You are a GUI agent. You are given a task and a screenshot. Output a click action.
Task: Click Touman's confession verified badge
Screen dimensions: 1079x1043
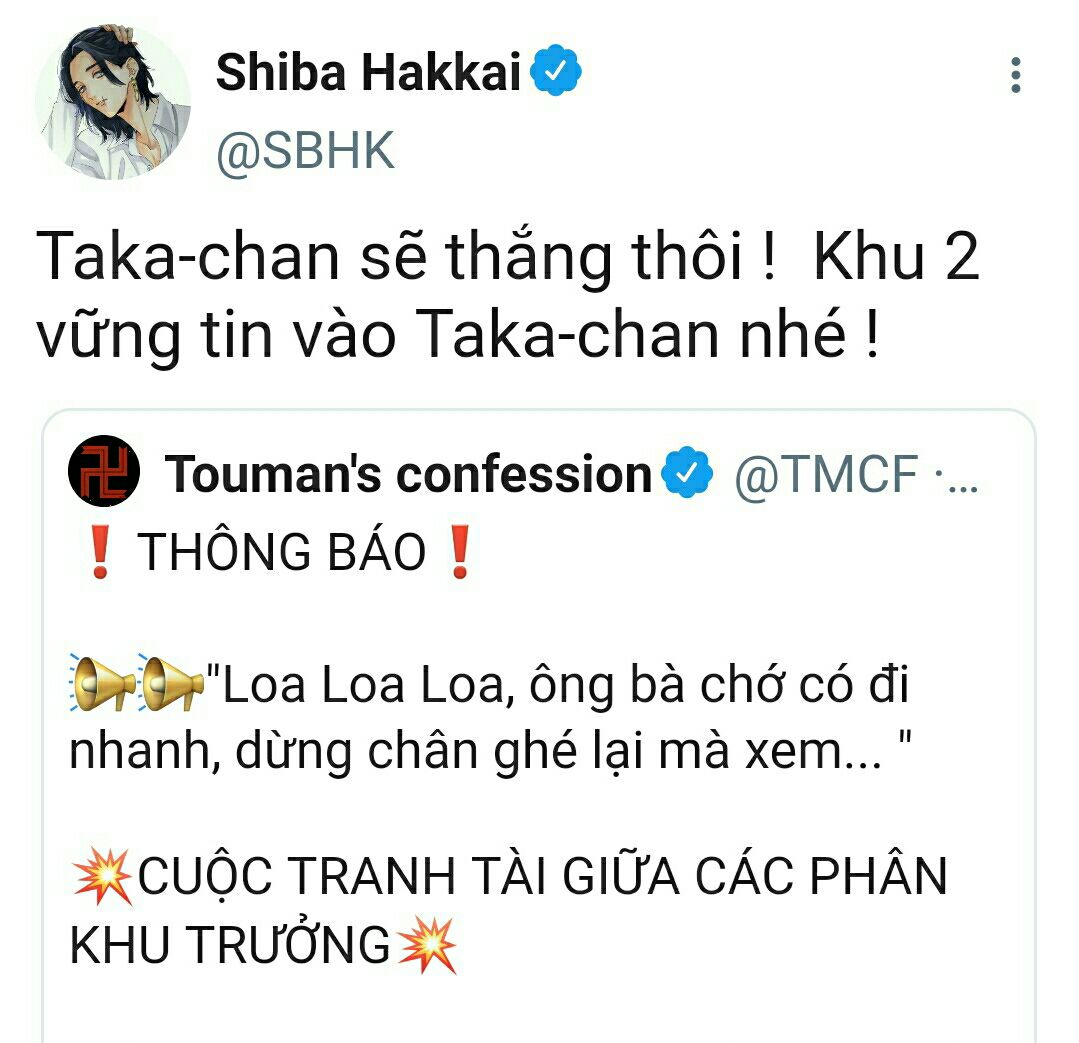tap(687, 473)
